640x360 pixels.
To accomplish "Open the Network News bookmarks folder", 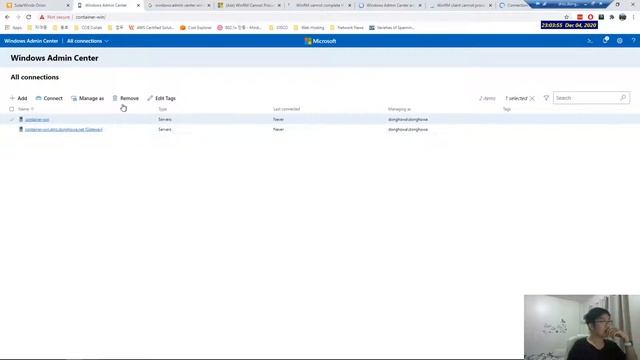I will coord(347,28).
